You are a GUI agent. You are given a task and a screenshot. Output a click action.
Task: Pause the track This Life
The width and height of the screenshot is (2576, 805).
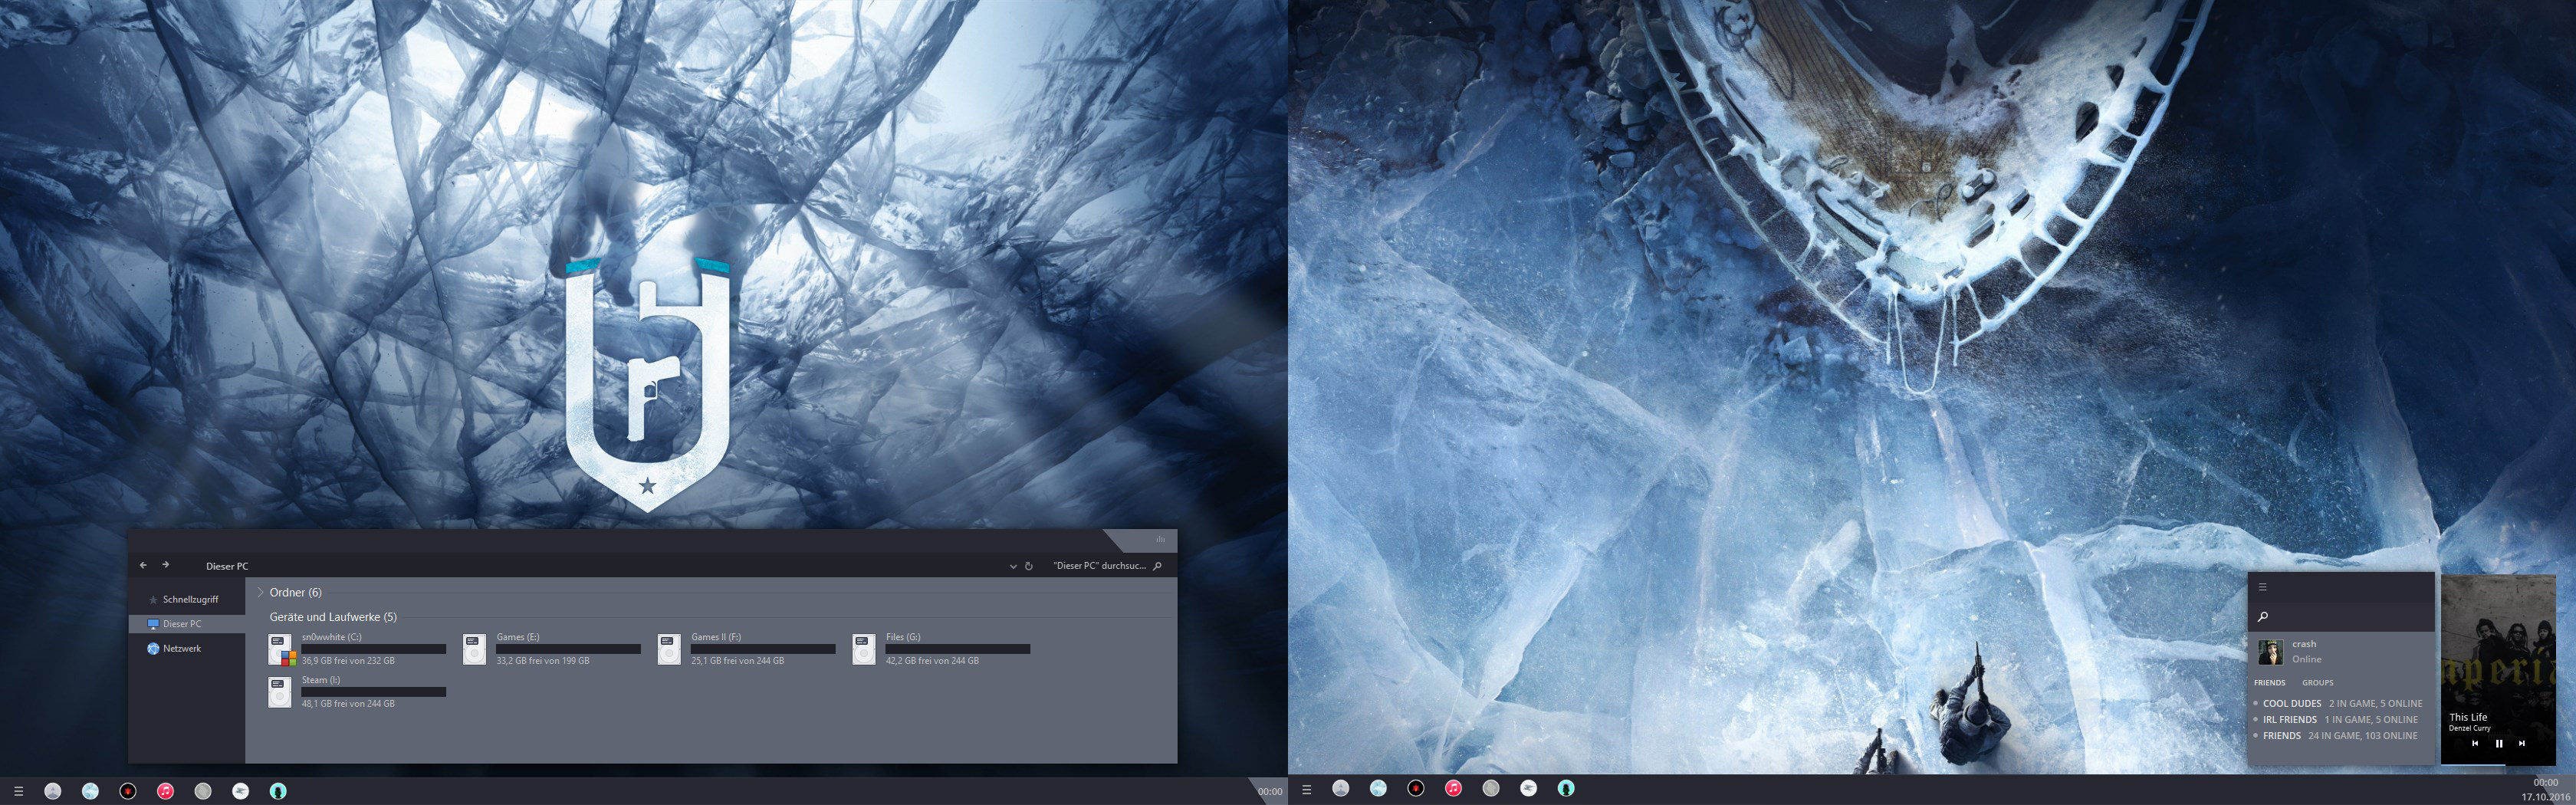click(x=2498, y=743)
